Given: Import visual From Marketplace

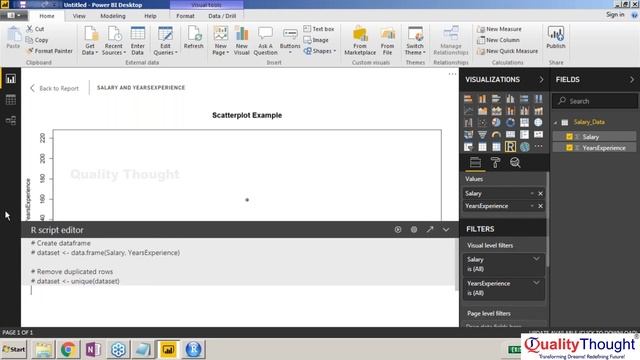Looking at the screenshot, I should pos(360,40).
